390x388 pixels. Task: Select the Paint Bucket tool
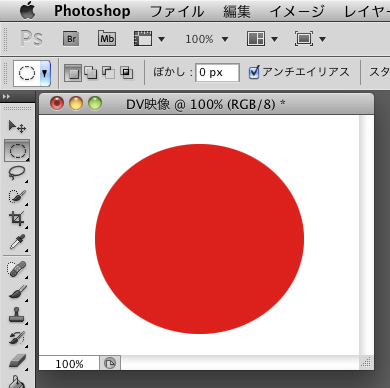click(x=17, y=381)
